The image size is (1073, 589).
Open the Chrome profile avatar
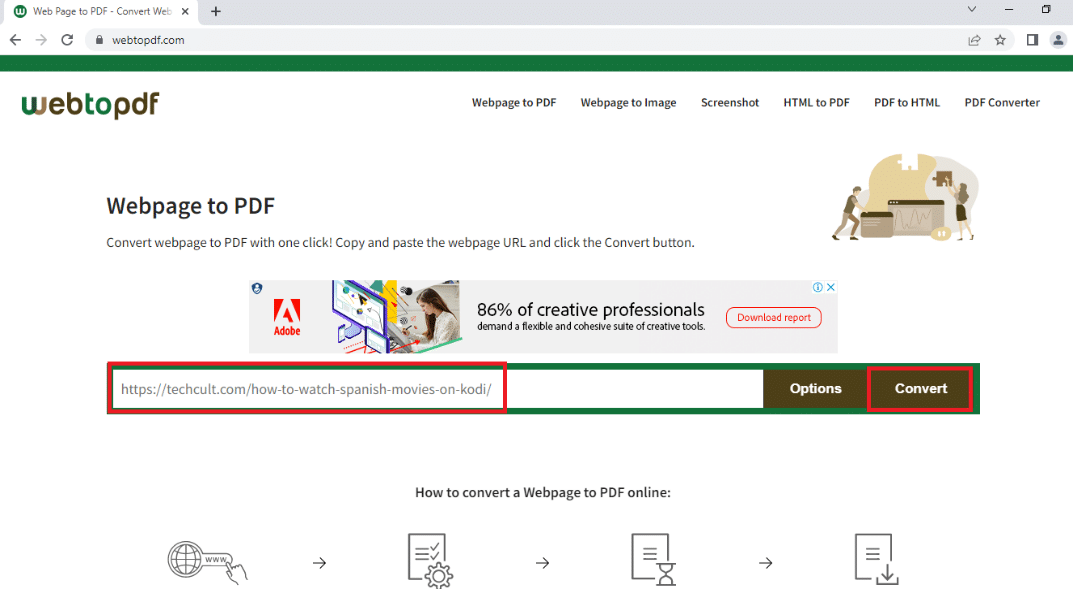1058,40
